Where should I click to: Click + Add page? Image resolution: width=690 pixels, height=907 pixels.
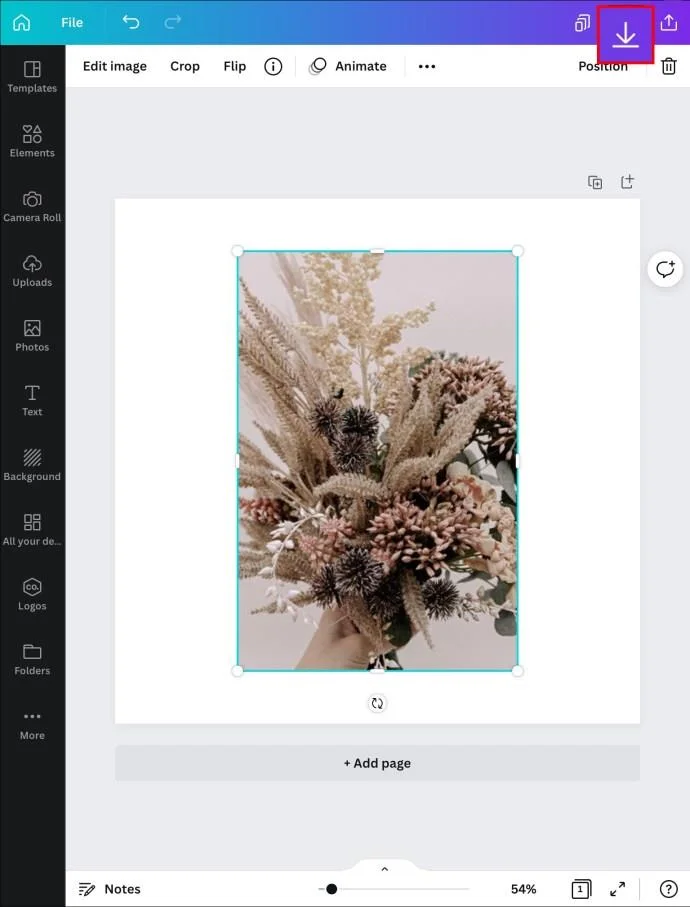377,763
